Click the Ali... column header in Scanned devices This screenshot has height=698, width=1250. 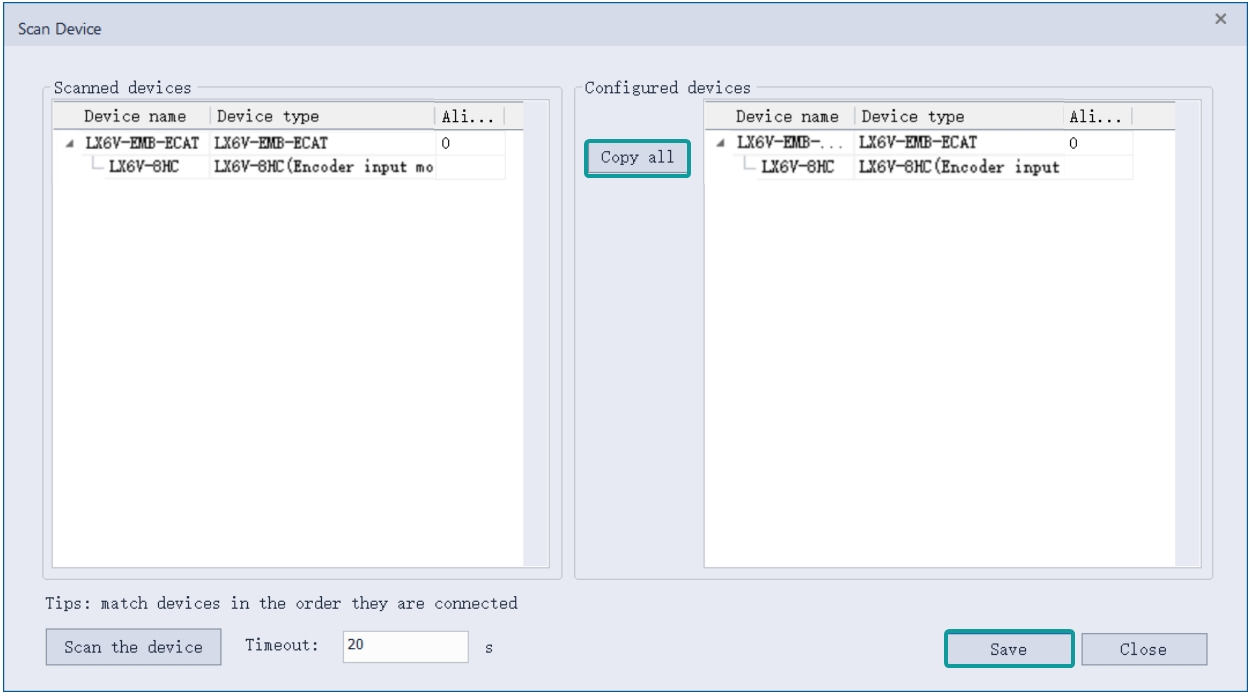point(468,116)
